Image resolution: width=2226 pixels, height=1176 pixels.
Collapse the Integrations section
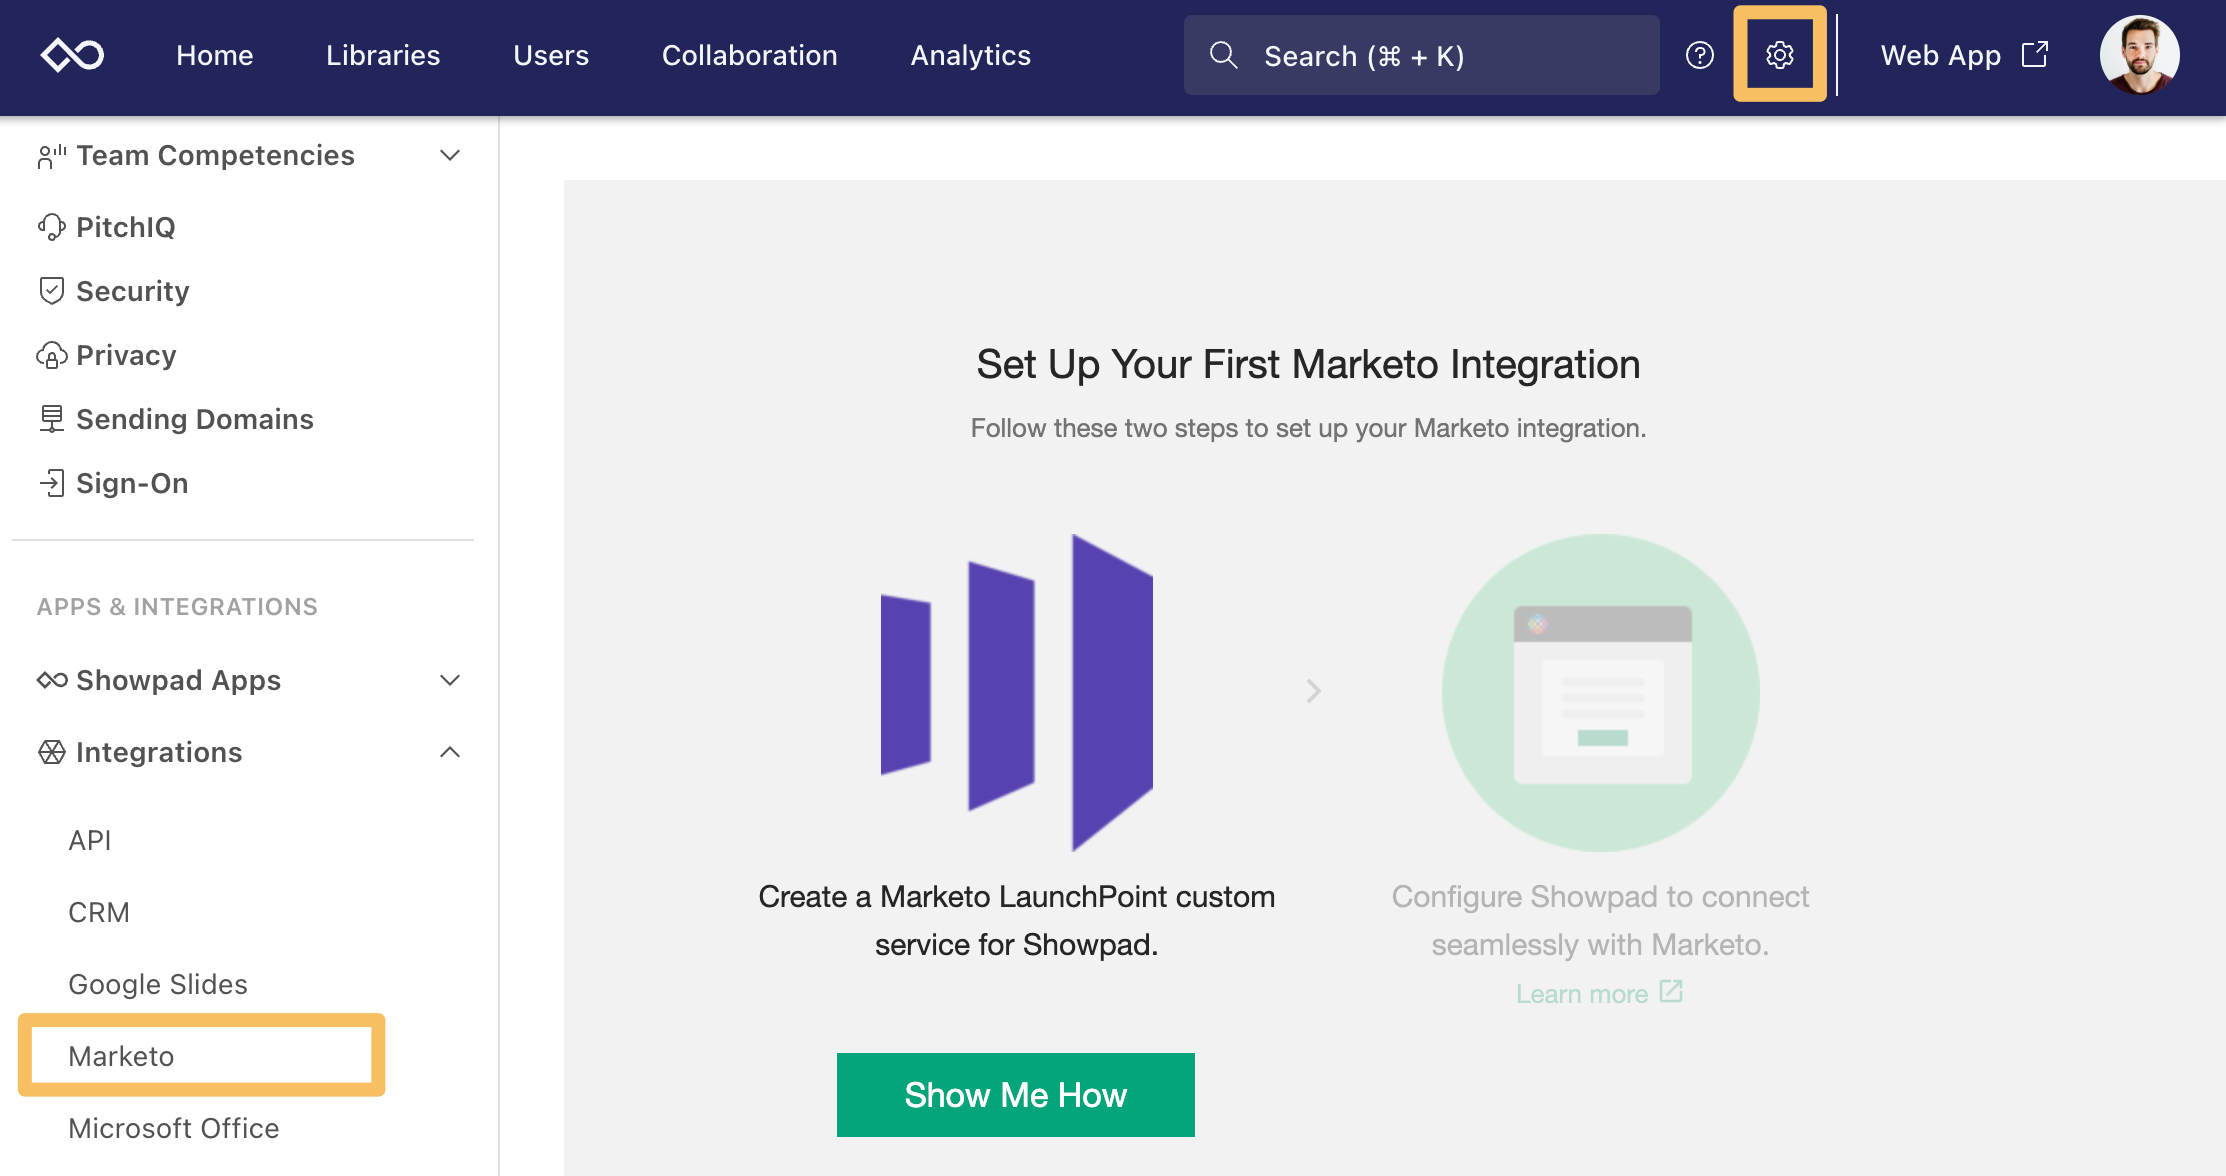tap(450, 752)
